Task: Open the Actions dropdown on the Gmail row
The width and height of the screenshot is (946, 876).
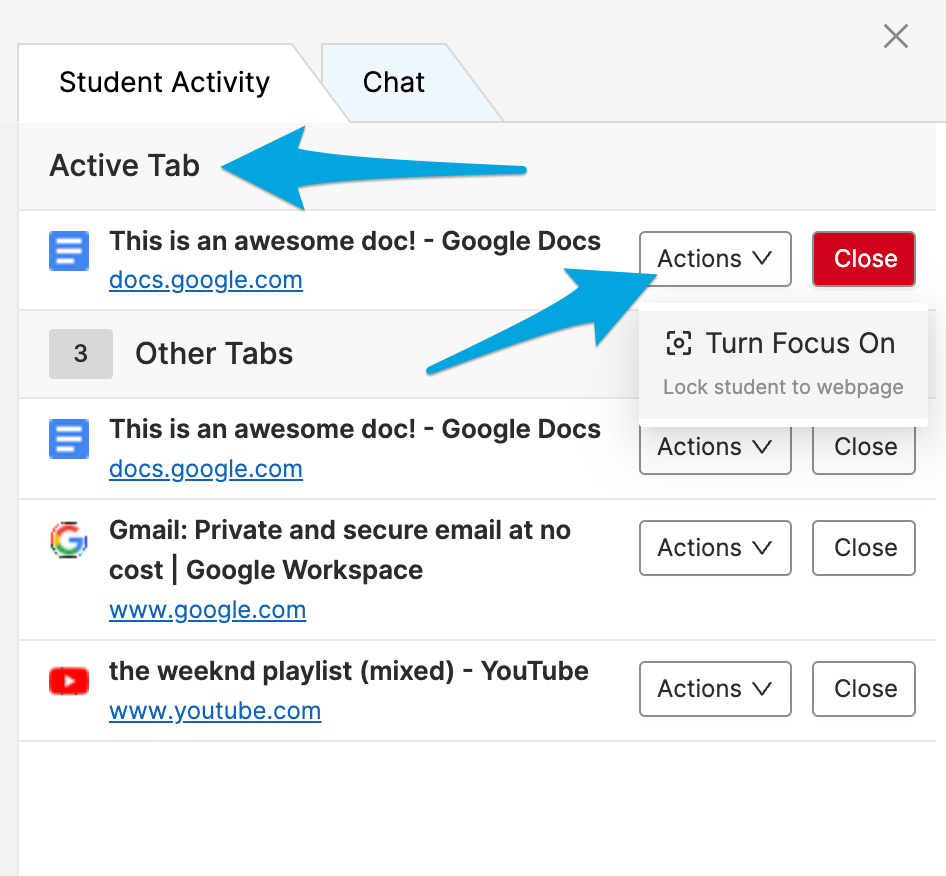Action: click(714, 548)
